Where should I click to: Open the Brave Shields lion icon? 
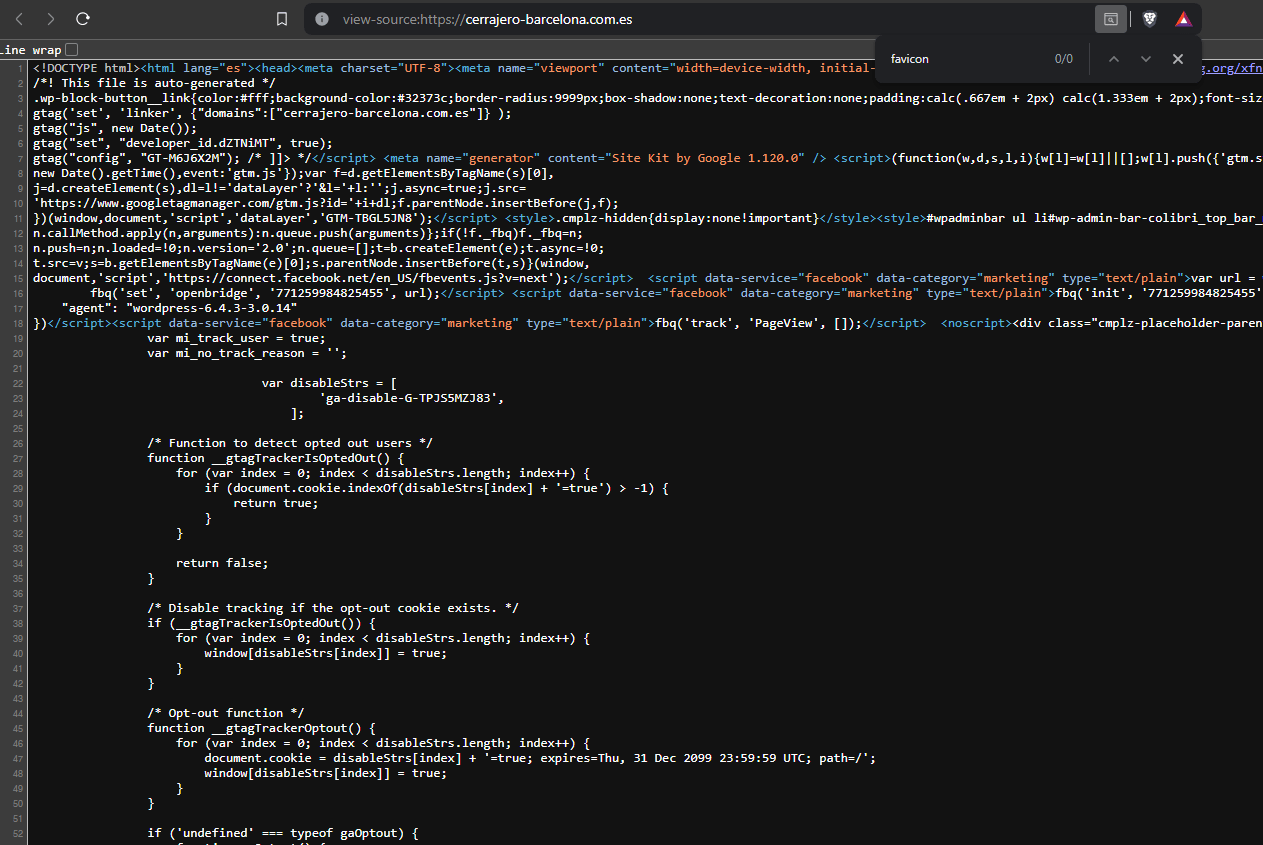pos(1150,19)
